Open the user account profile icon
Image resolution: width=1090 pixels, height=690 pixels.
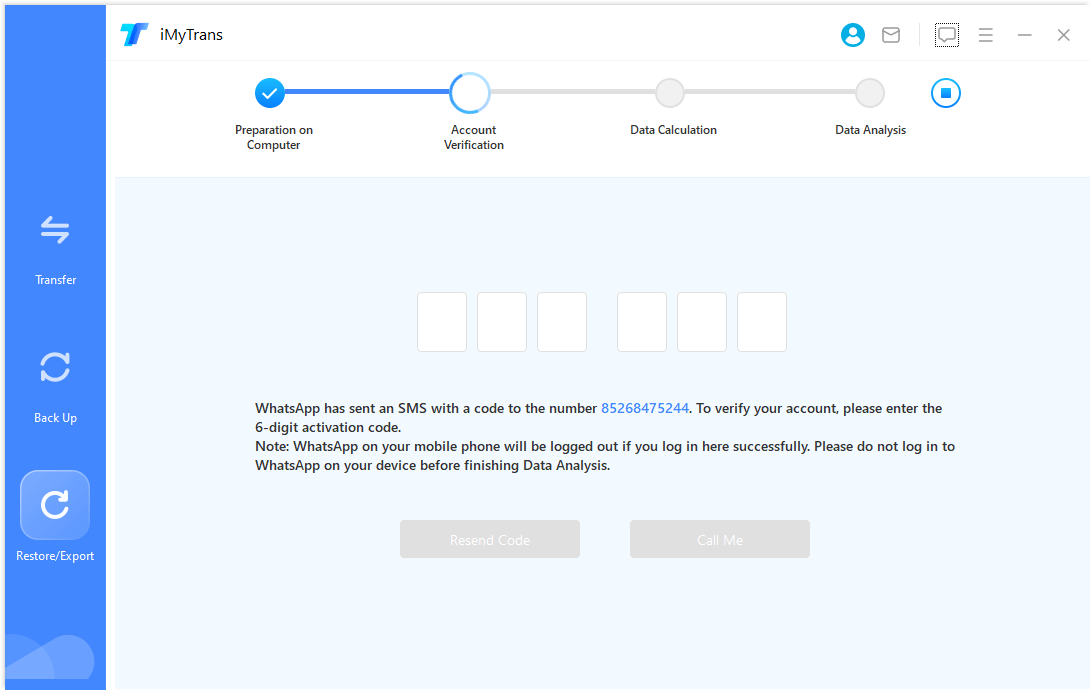point(852,35)
